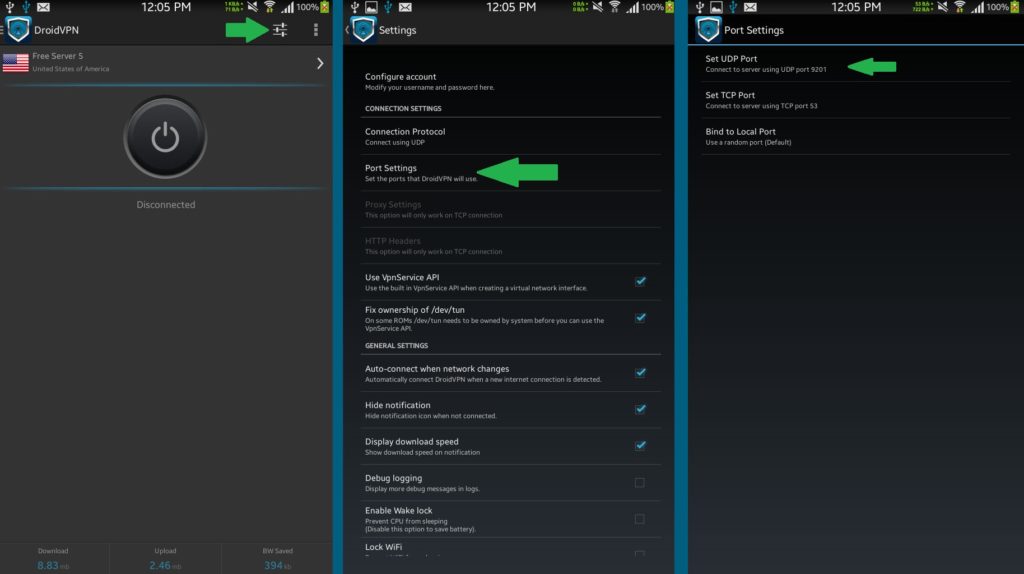Image resolution: width=1024 pixels, height=574 pixels.
Task: Tap the Lock WiFi setting label
Action: point(383,547)
